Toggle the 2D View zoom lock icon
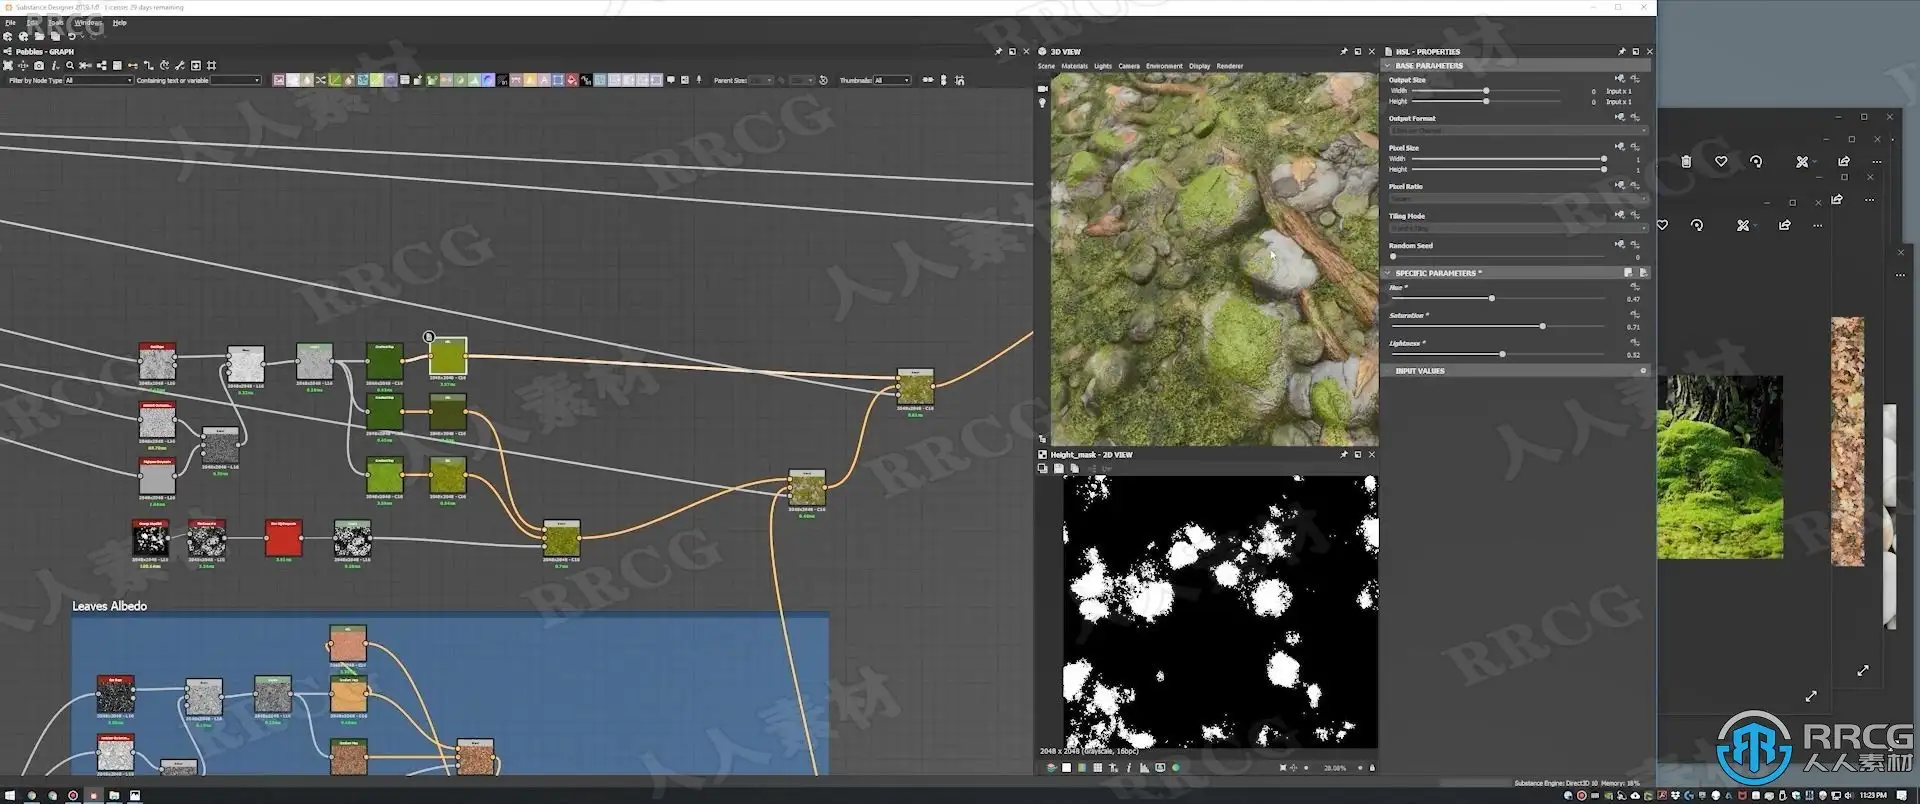This screenshot has width=1920, height=804. pos(1372,768)
